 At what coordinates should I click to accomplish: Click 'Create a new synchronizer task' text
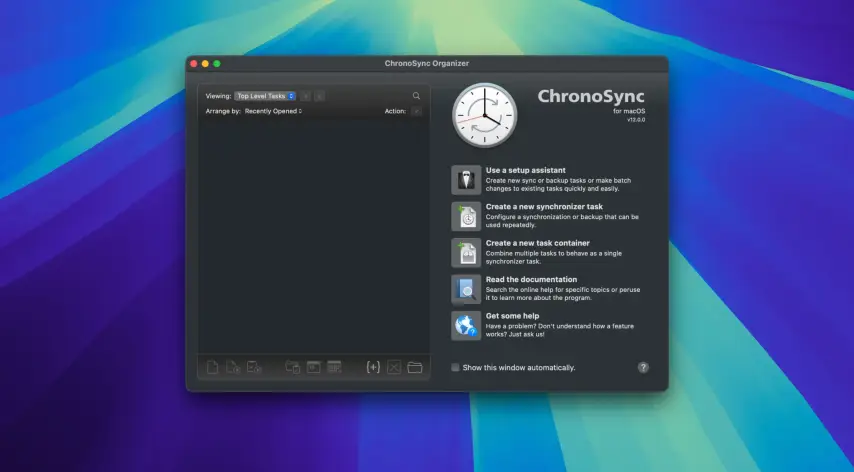544,207
